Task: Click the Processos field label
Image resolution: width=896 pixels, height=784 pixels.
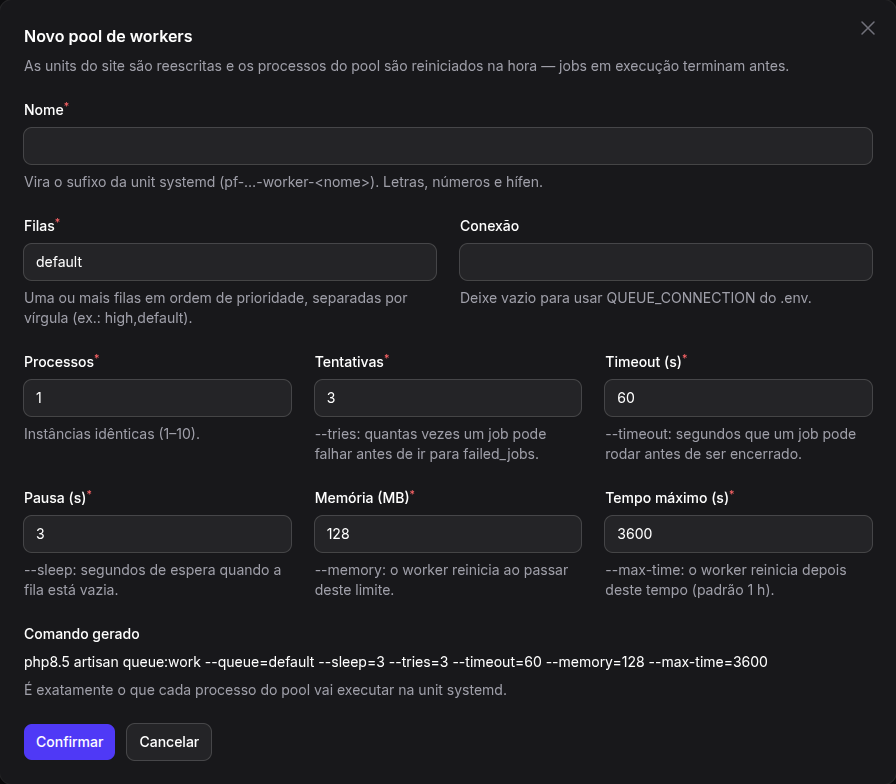Action: (x=59, y=362)
